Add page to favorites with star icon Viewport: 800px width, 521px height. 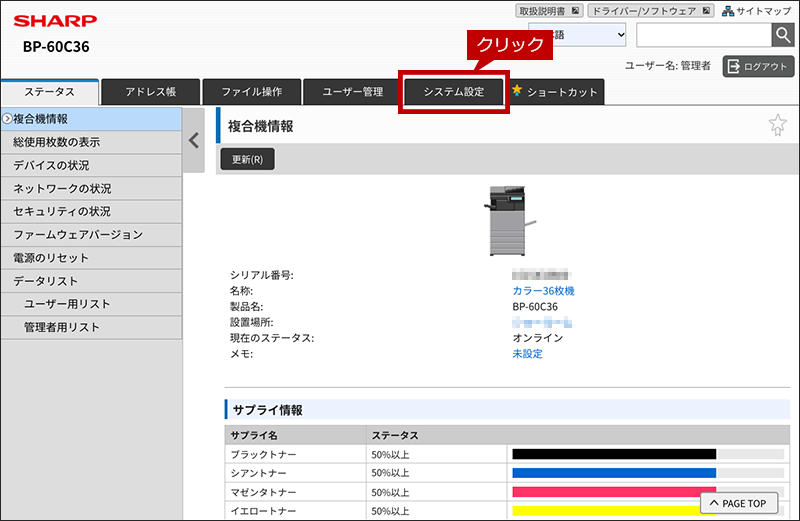(x=778, y=125)
